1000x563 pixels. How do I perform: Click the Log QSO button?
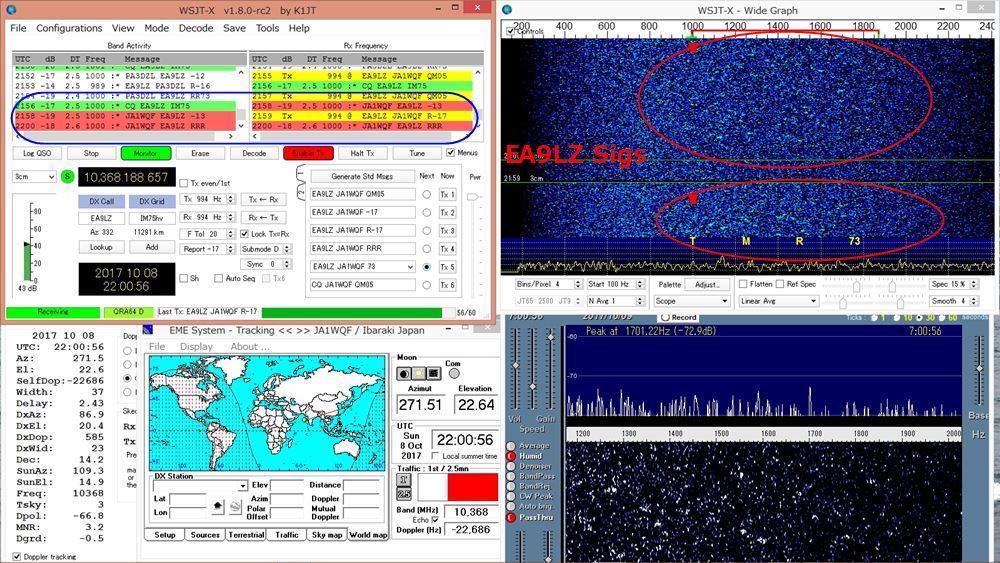[37, 153]
